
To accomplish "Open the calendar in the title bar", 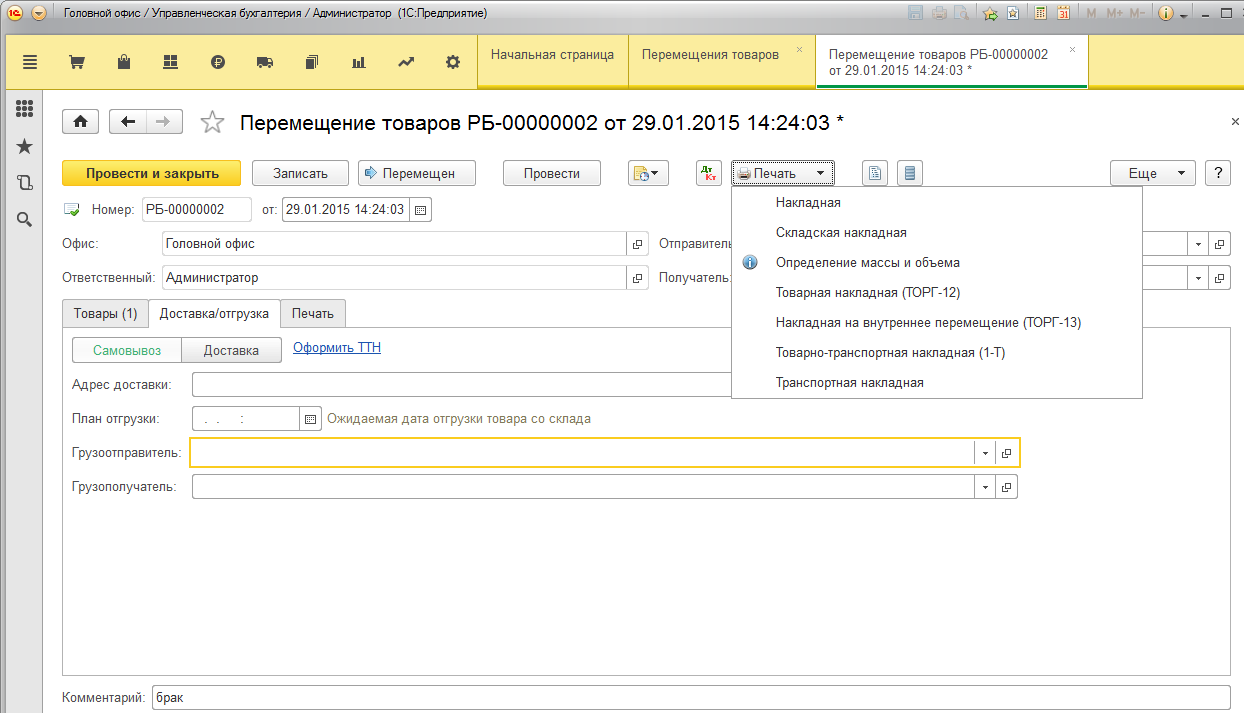I will pyautogui.click(x=1064, y=14).
